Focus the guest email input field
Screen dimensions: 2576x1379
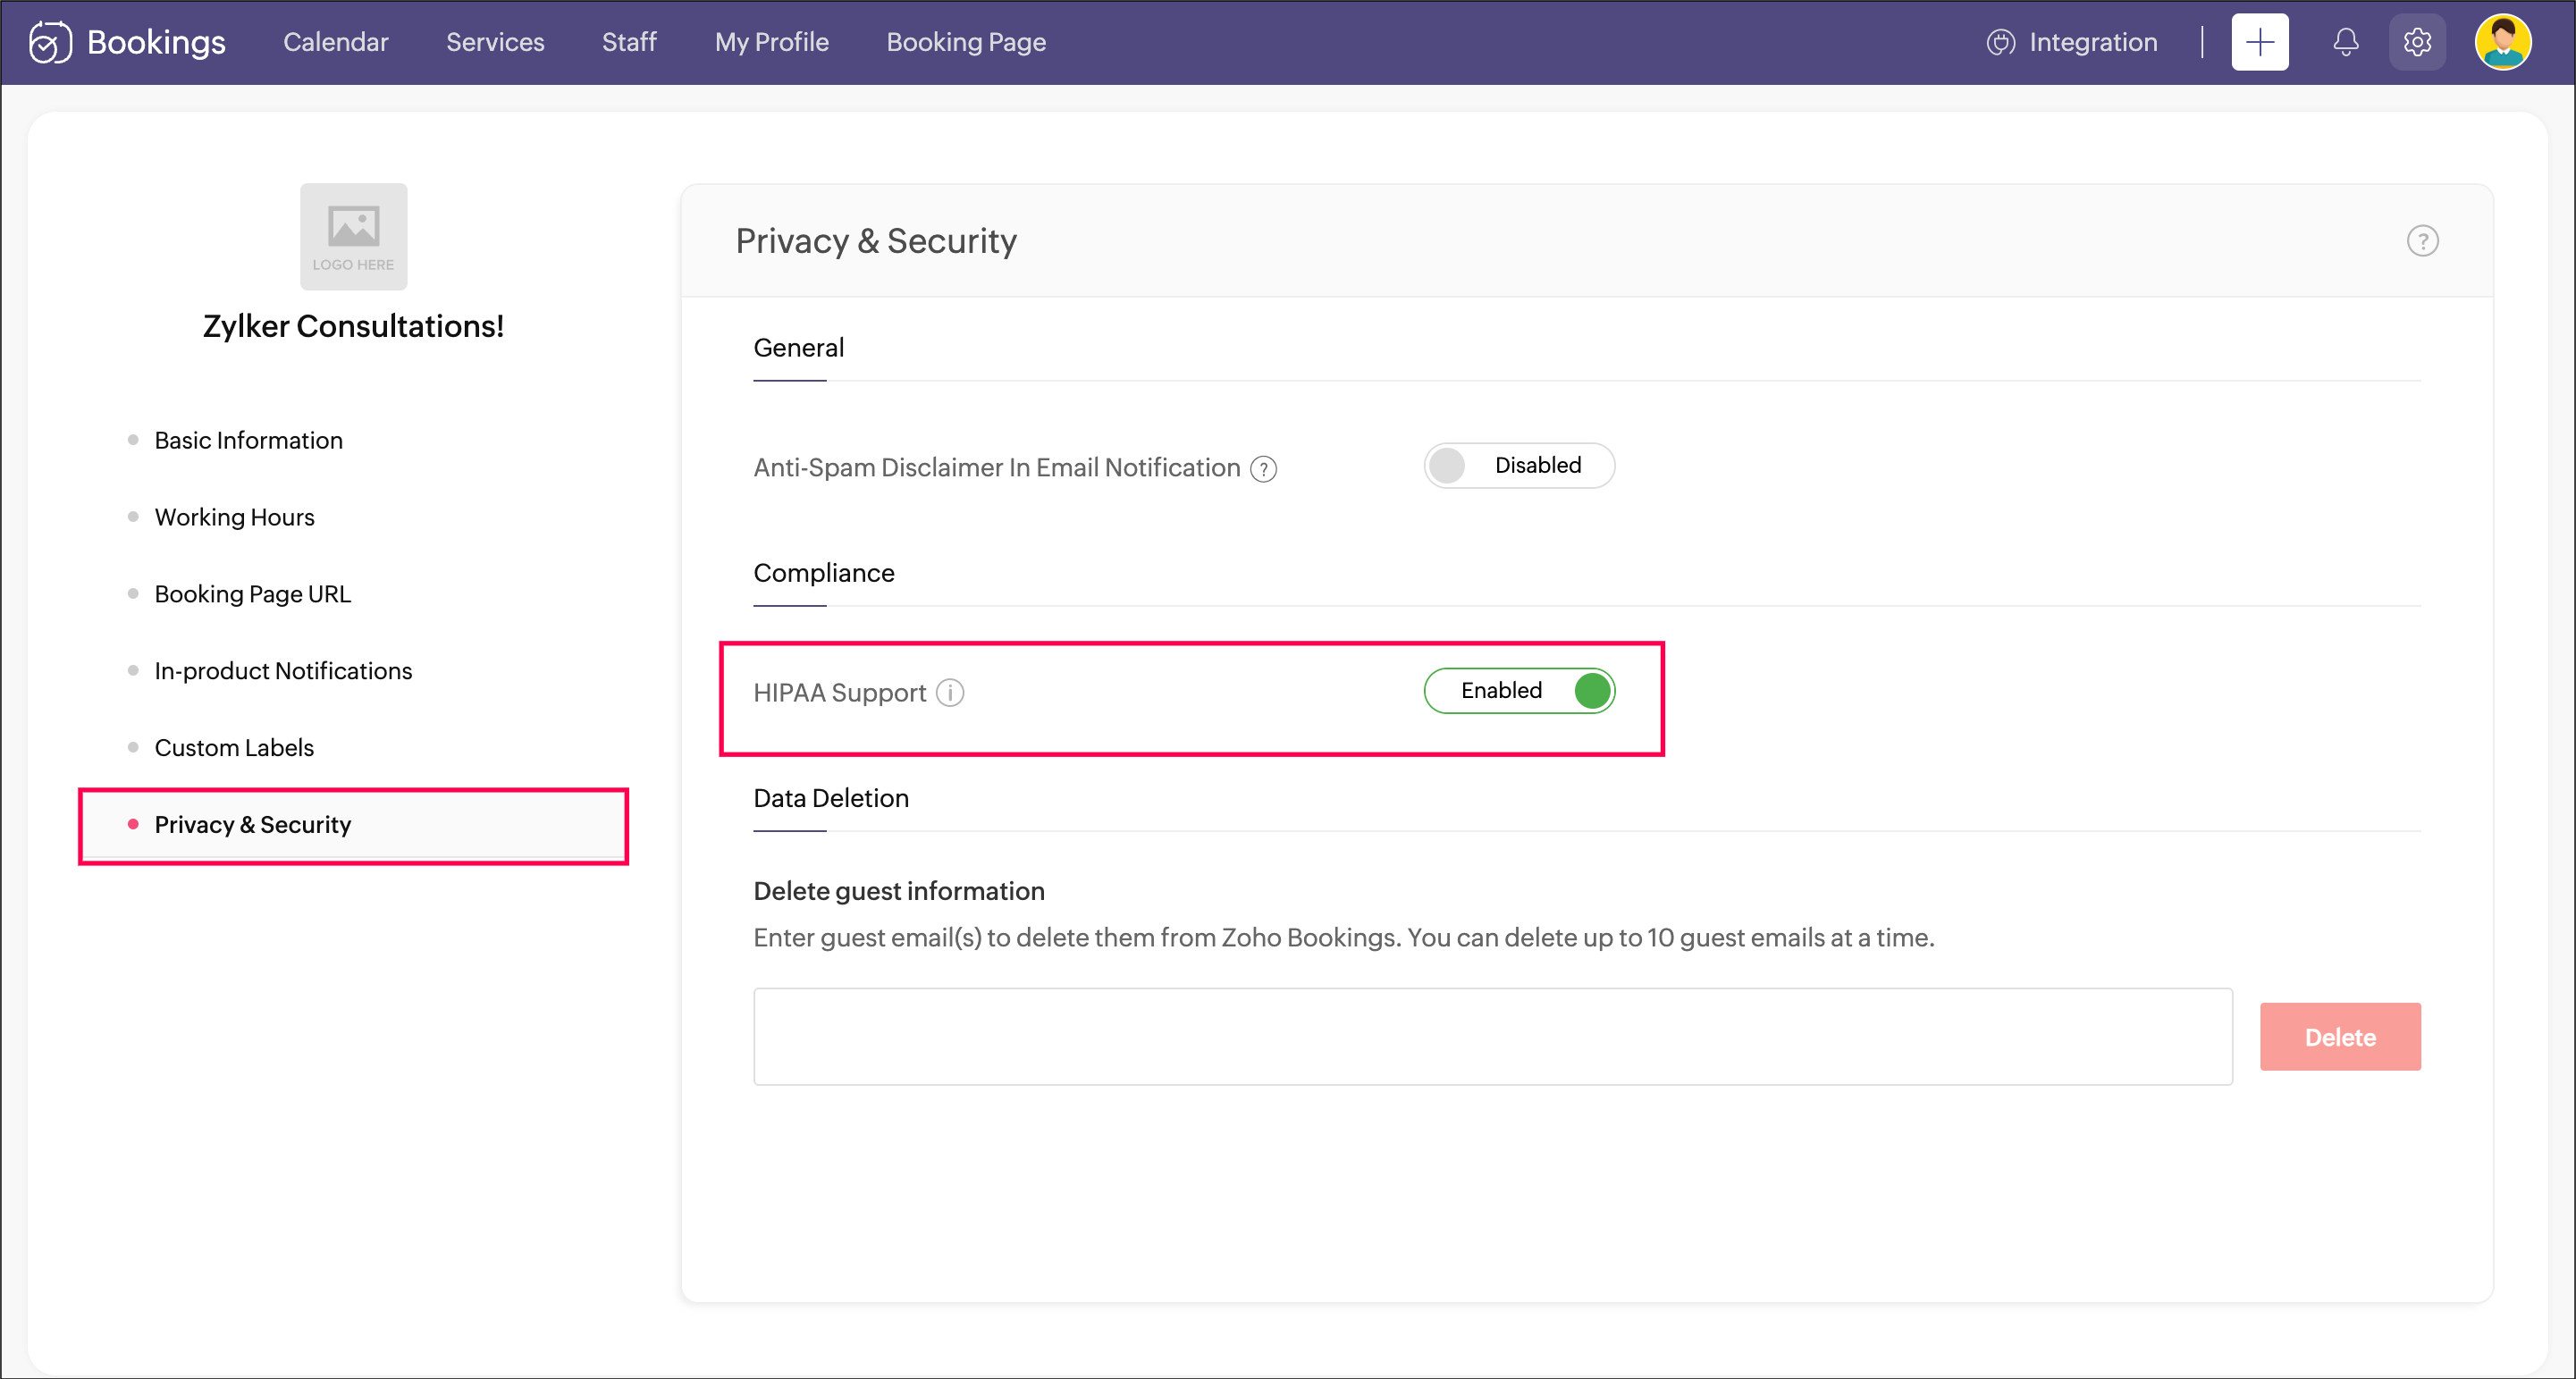(1492, 1037)
